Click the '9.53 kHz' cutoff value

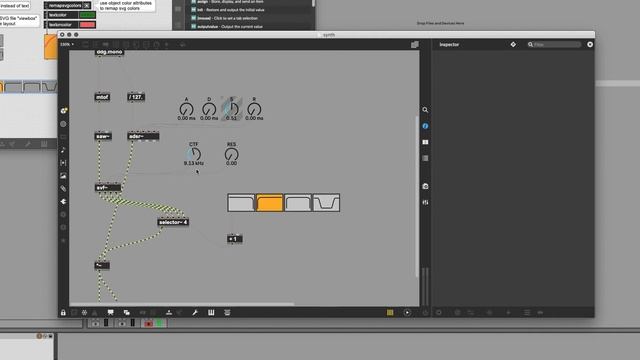point(193,163)
